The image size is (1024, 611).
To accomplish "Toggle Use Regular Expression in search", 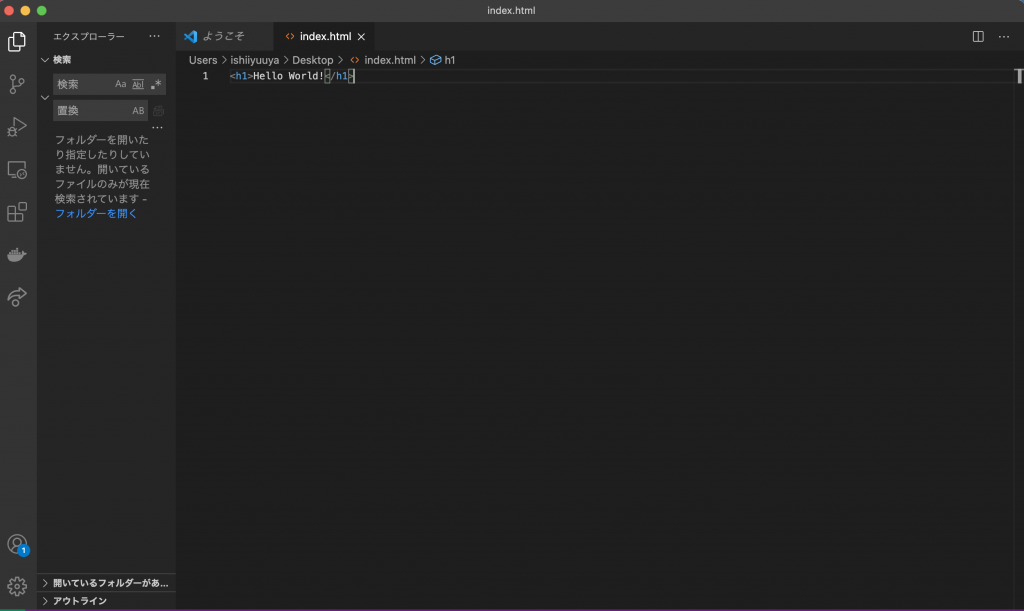I will coord(156,85).
